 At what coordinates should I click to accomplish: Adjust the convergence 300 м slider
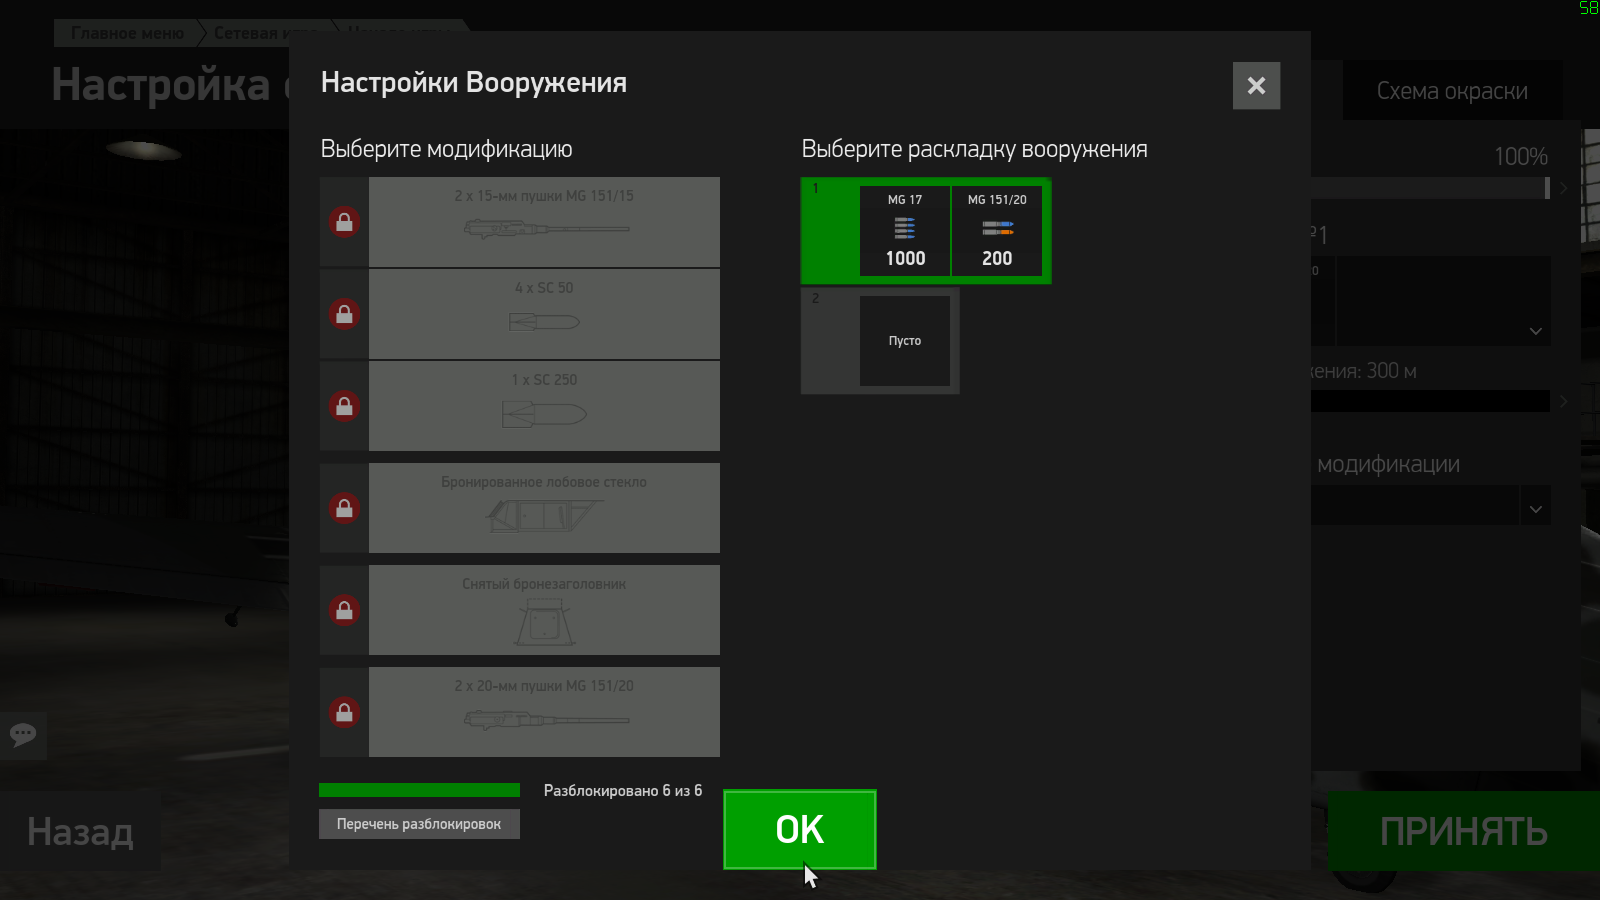[1430, 401]
